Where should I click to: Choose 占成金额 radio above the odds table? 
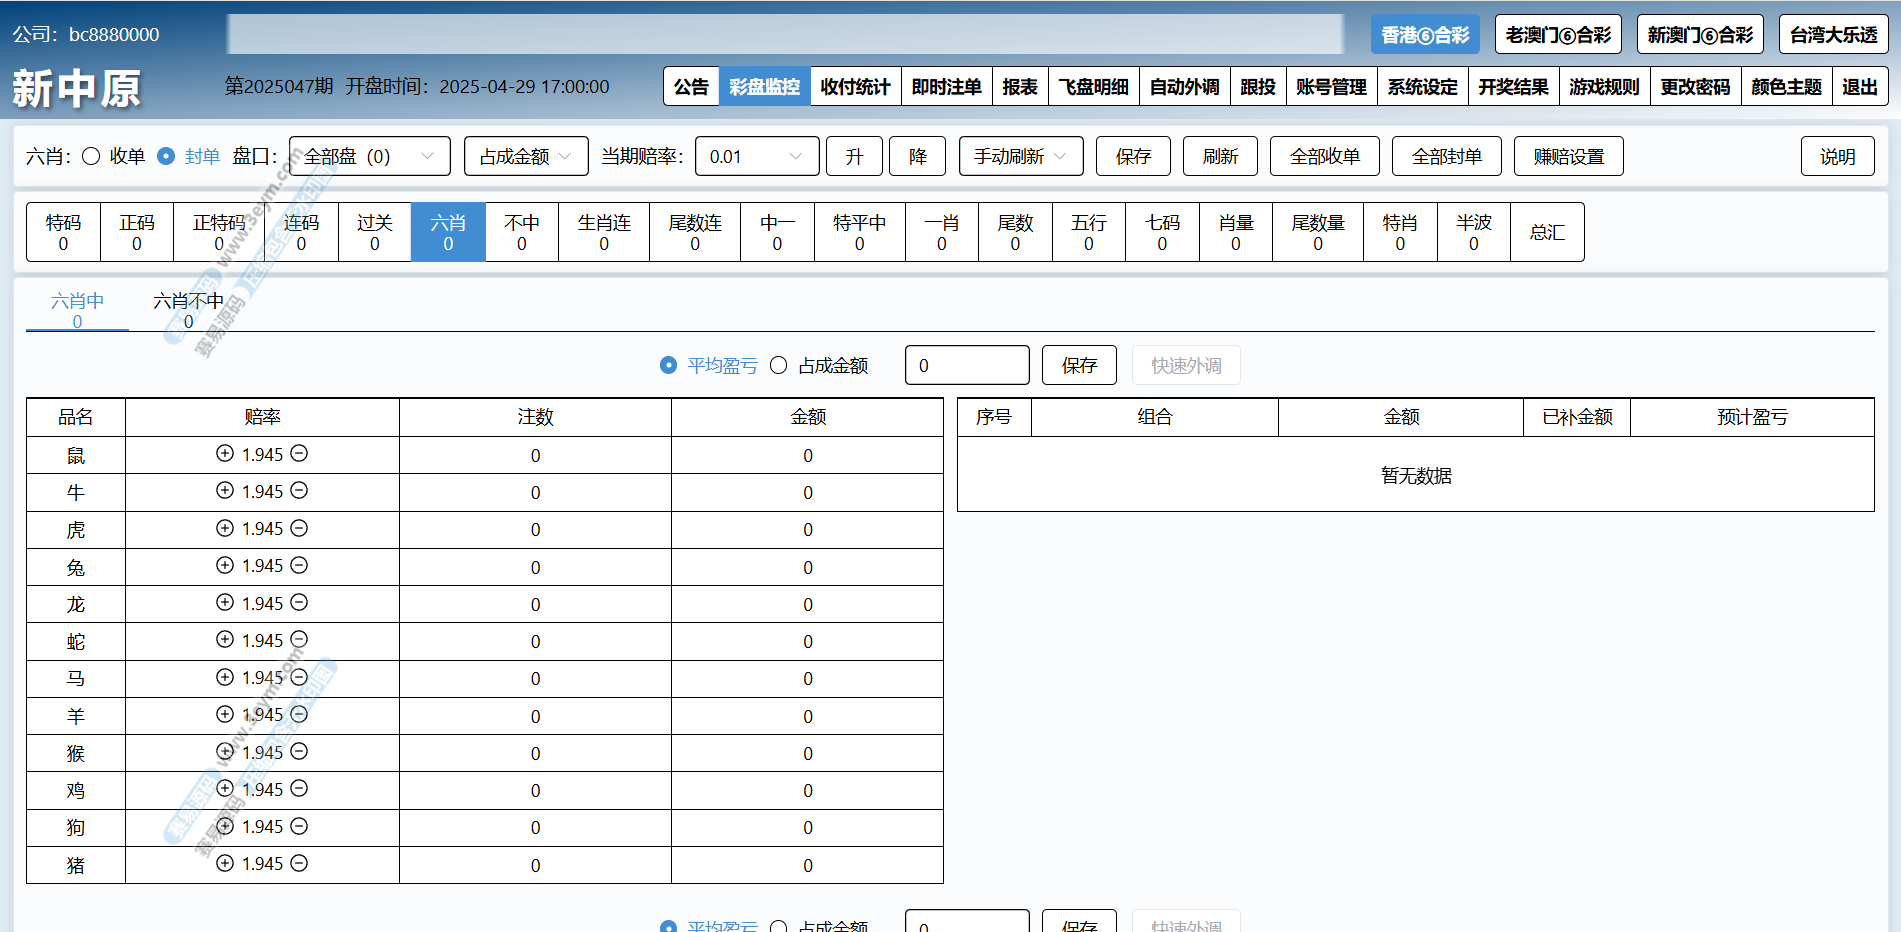(x=779, y=366)
